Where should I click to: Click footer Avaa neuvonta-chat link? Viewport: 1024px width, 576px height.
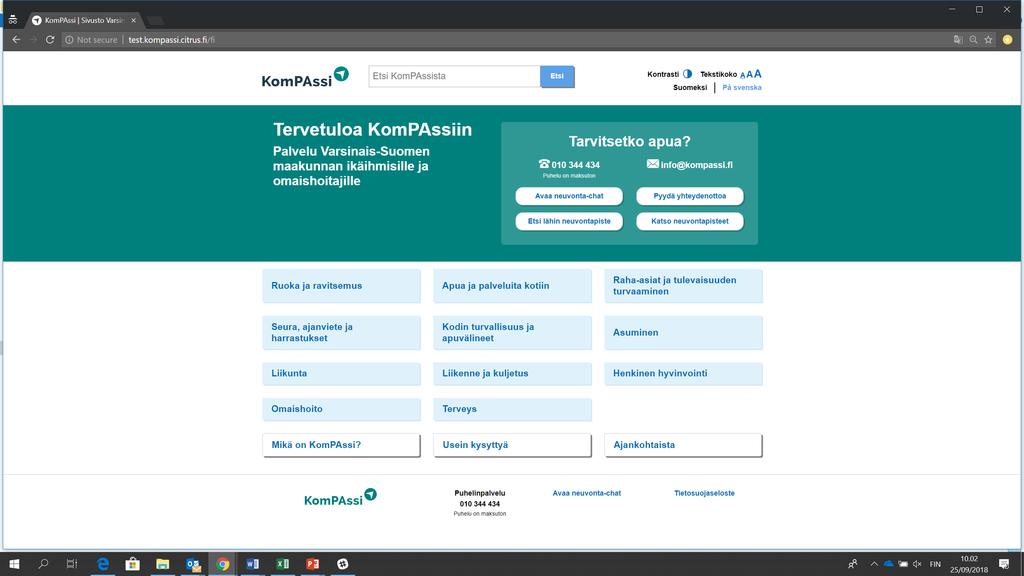point(586,493)
